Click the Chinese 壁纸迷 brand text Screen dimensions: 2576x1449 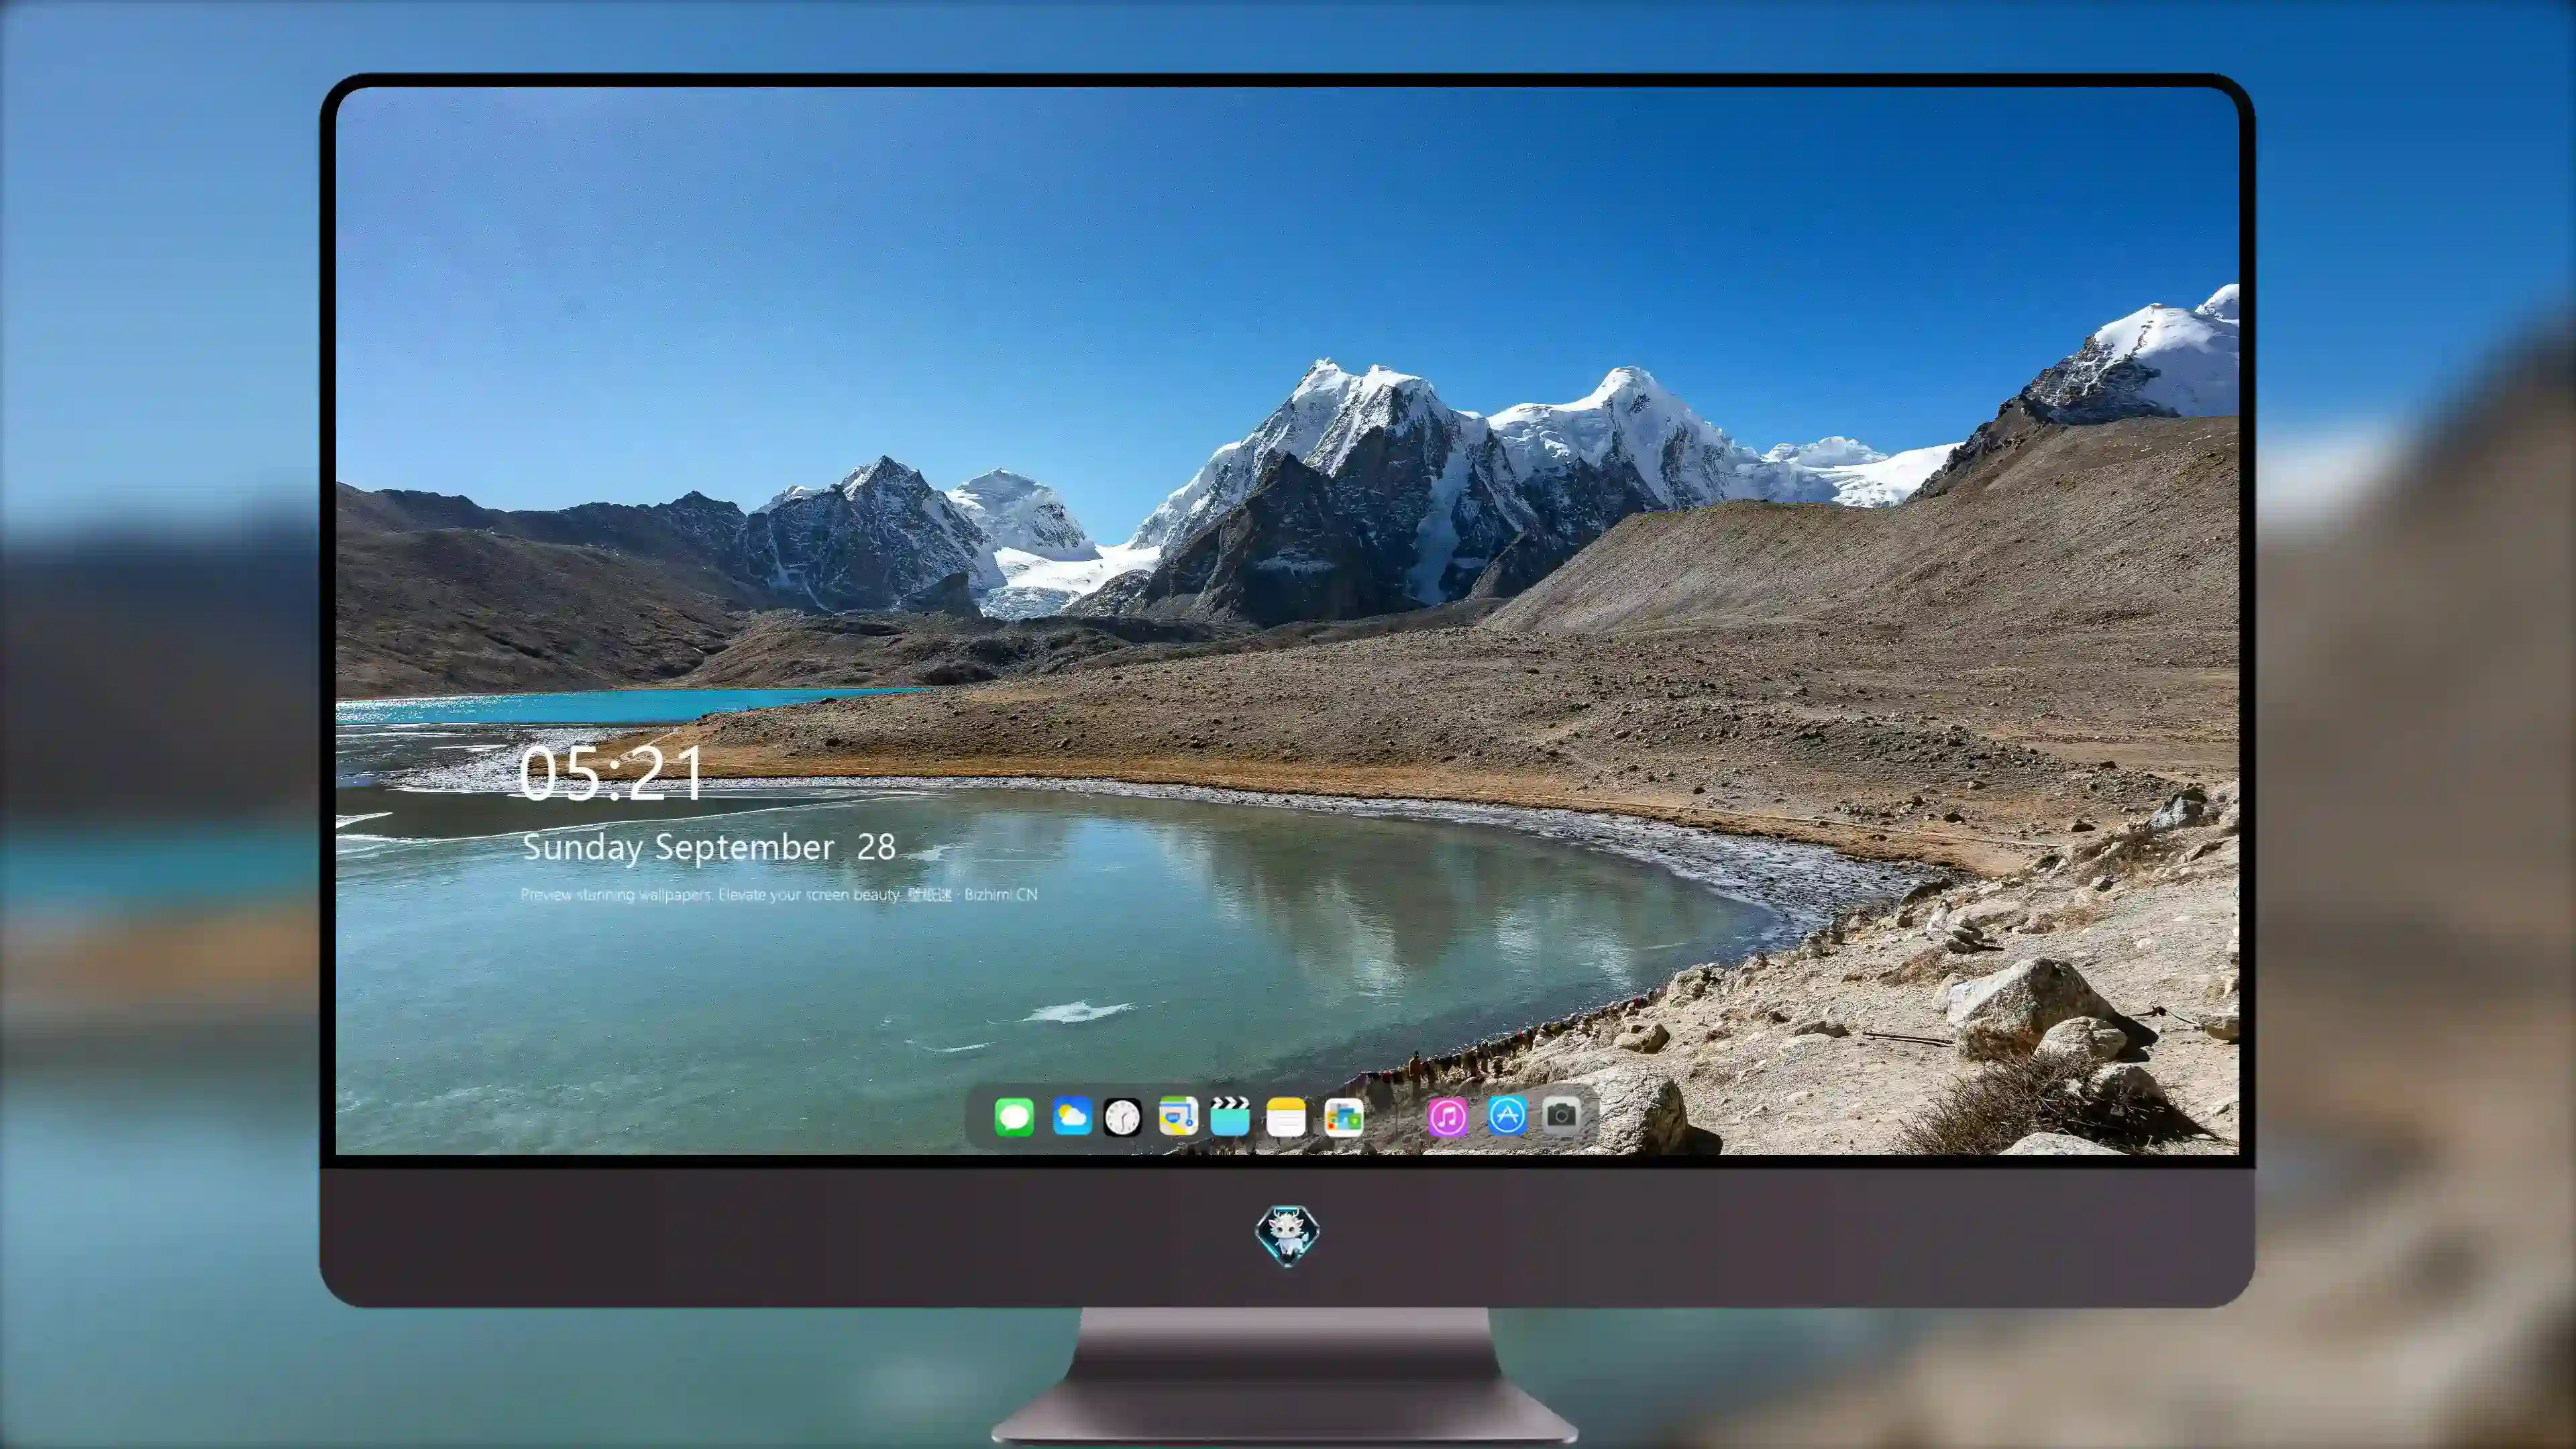(x=929, y=894)
